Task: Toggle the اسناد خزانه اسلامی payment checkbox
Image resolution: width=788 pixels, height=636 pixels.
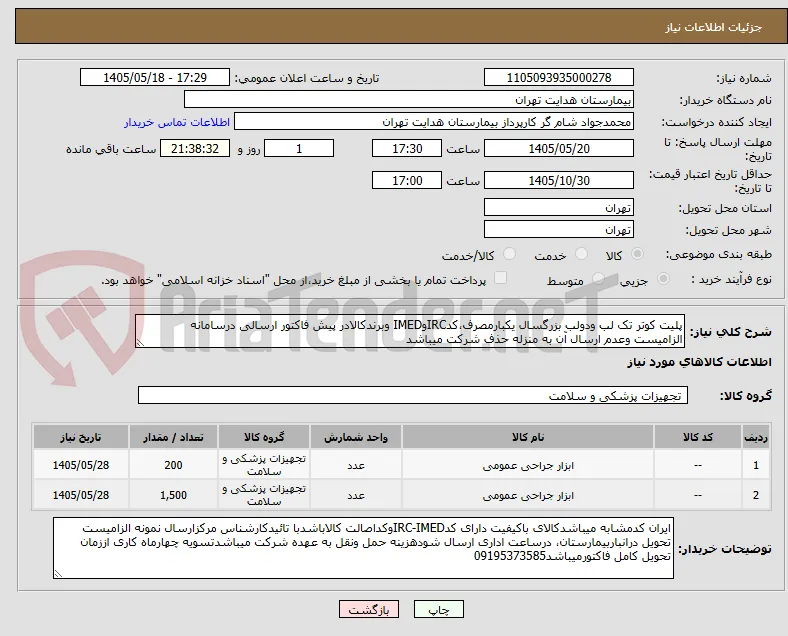Action: coord(501,278)
